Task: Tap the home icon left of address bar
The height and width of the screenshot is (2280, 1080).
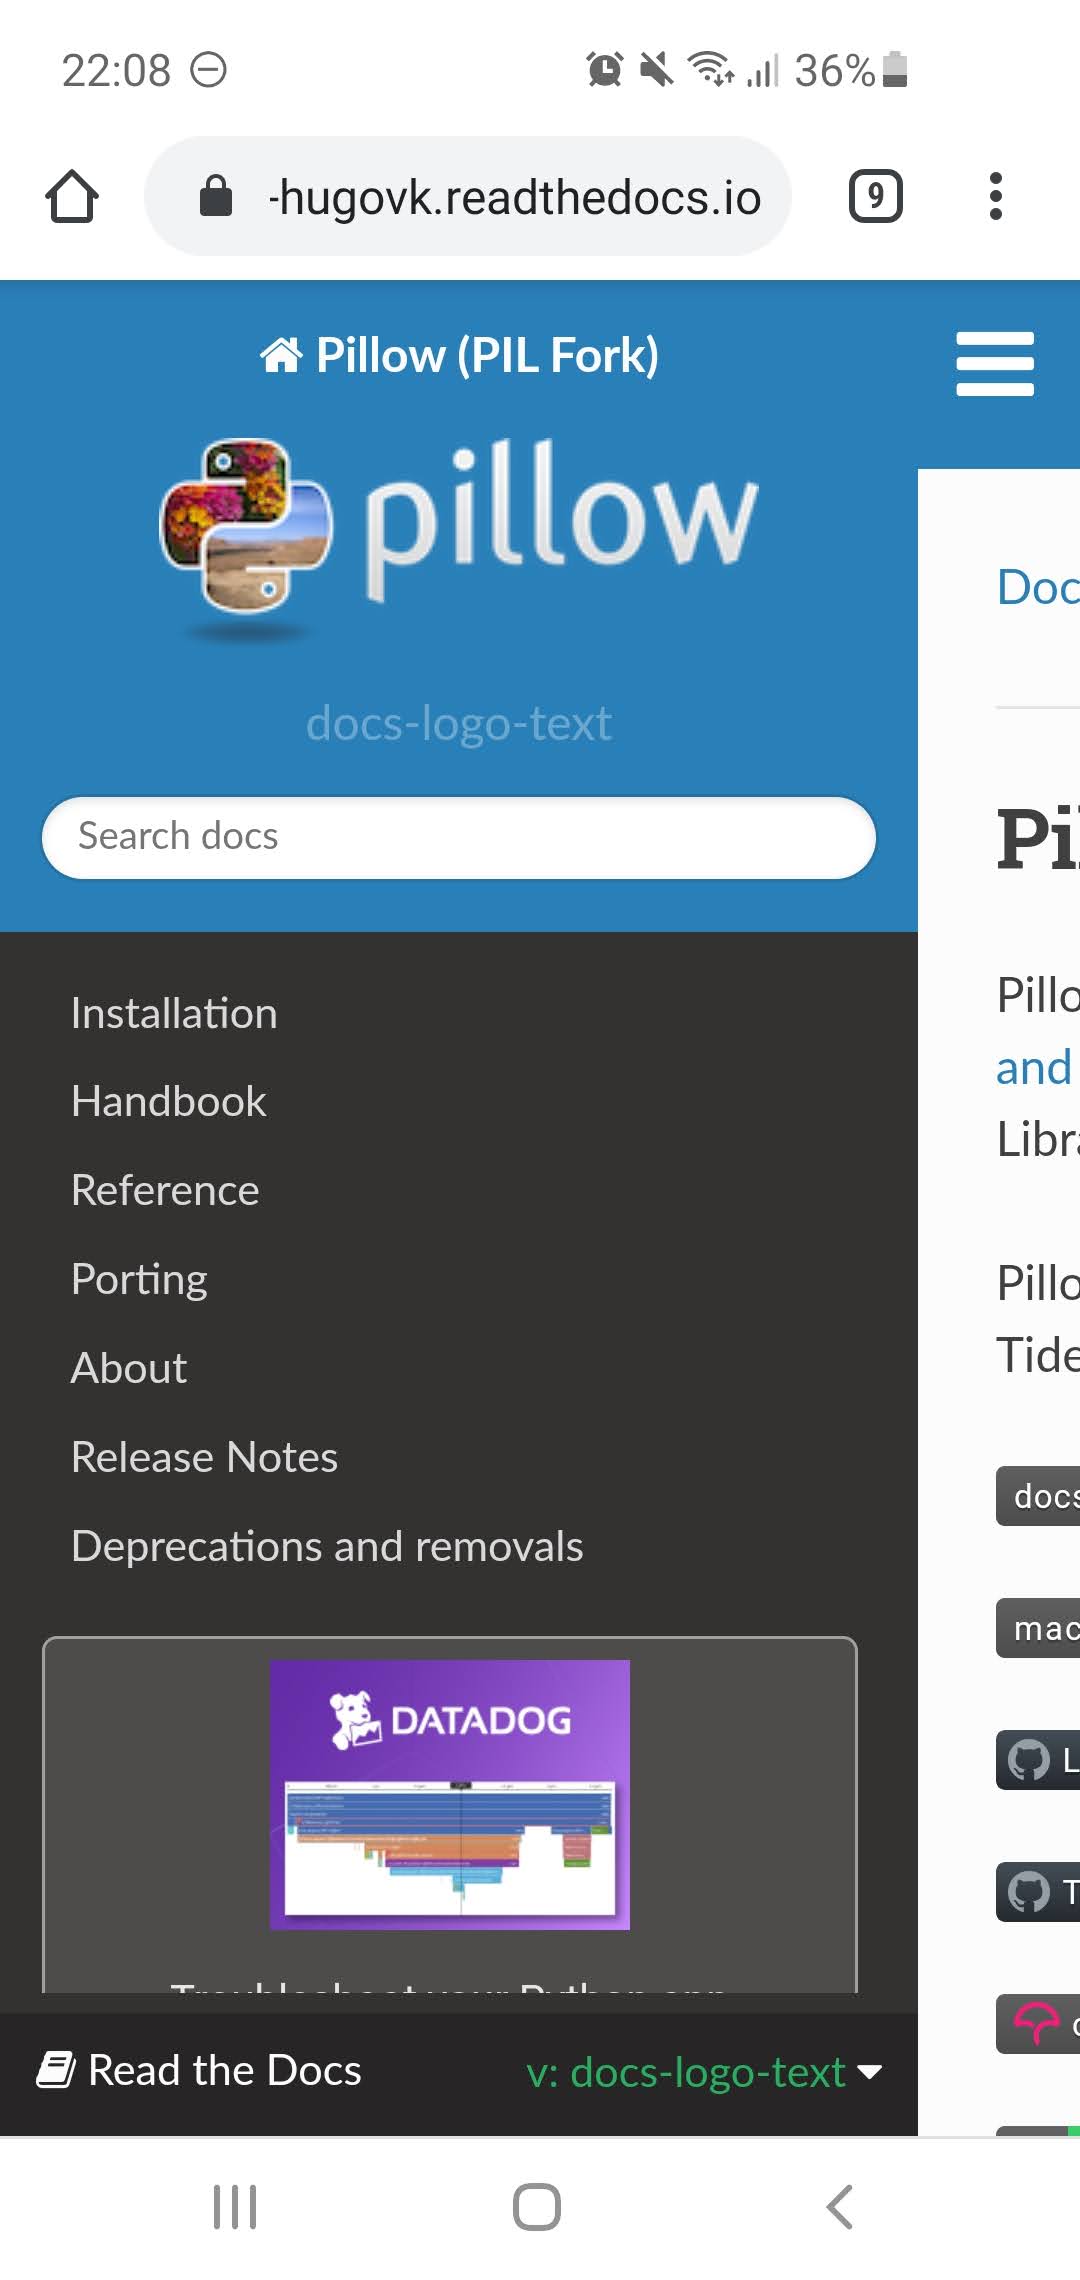Action: click(71, 196)
